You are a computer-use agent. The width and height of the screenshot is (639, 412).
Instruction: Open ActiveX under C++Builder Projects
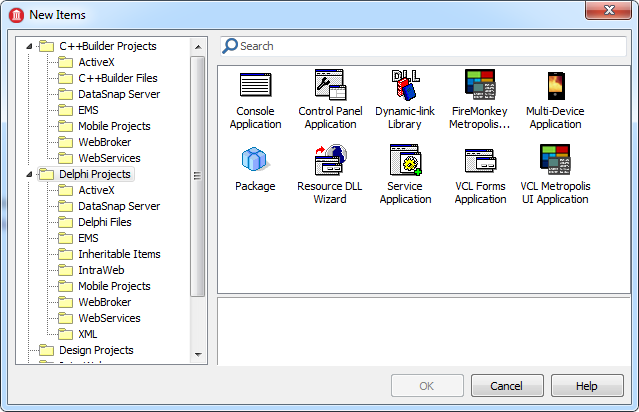[86, 62]
